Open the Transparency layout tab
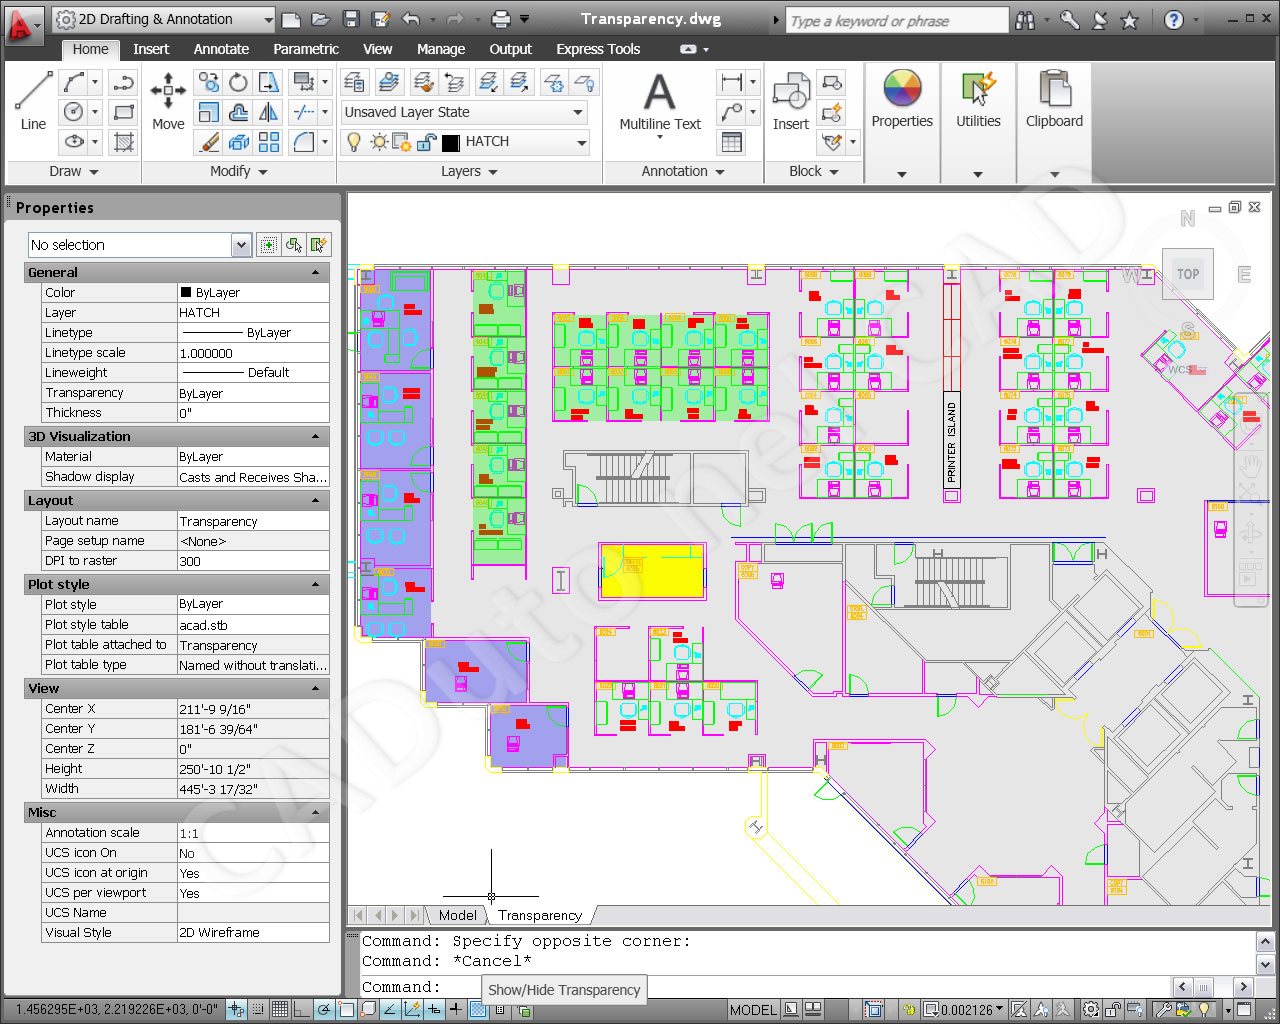 point(539,915)
